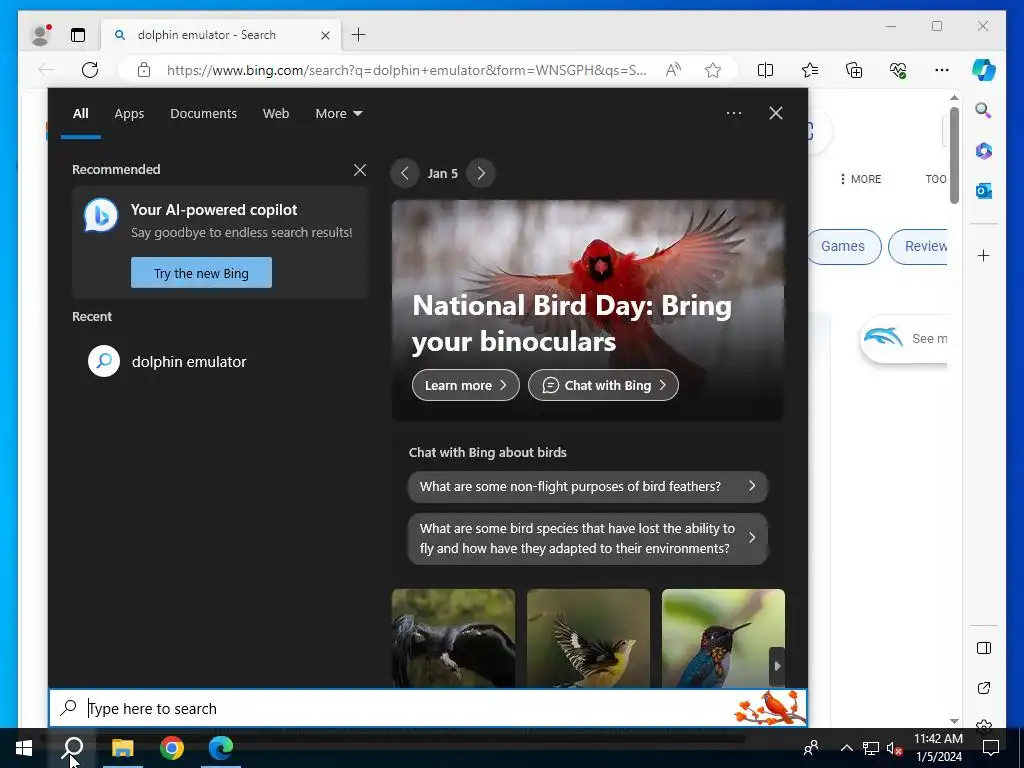Open Browser essentials heart icon
The width and height of the screenshot is (1024, 768).
(x=898, y=70)
